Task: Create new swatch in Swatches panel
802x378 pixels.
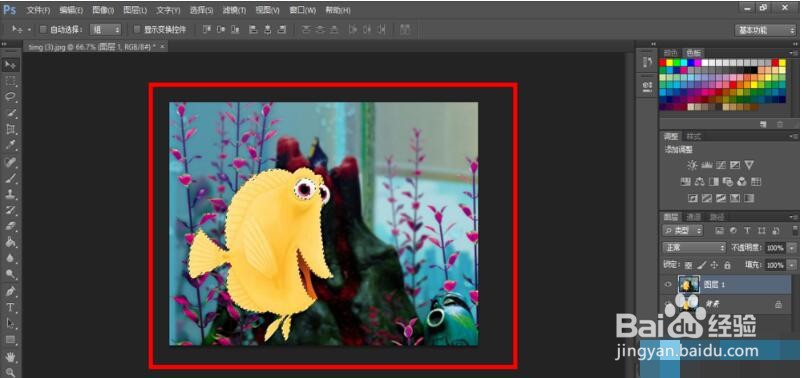Action: [763, 124]
